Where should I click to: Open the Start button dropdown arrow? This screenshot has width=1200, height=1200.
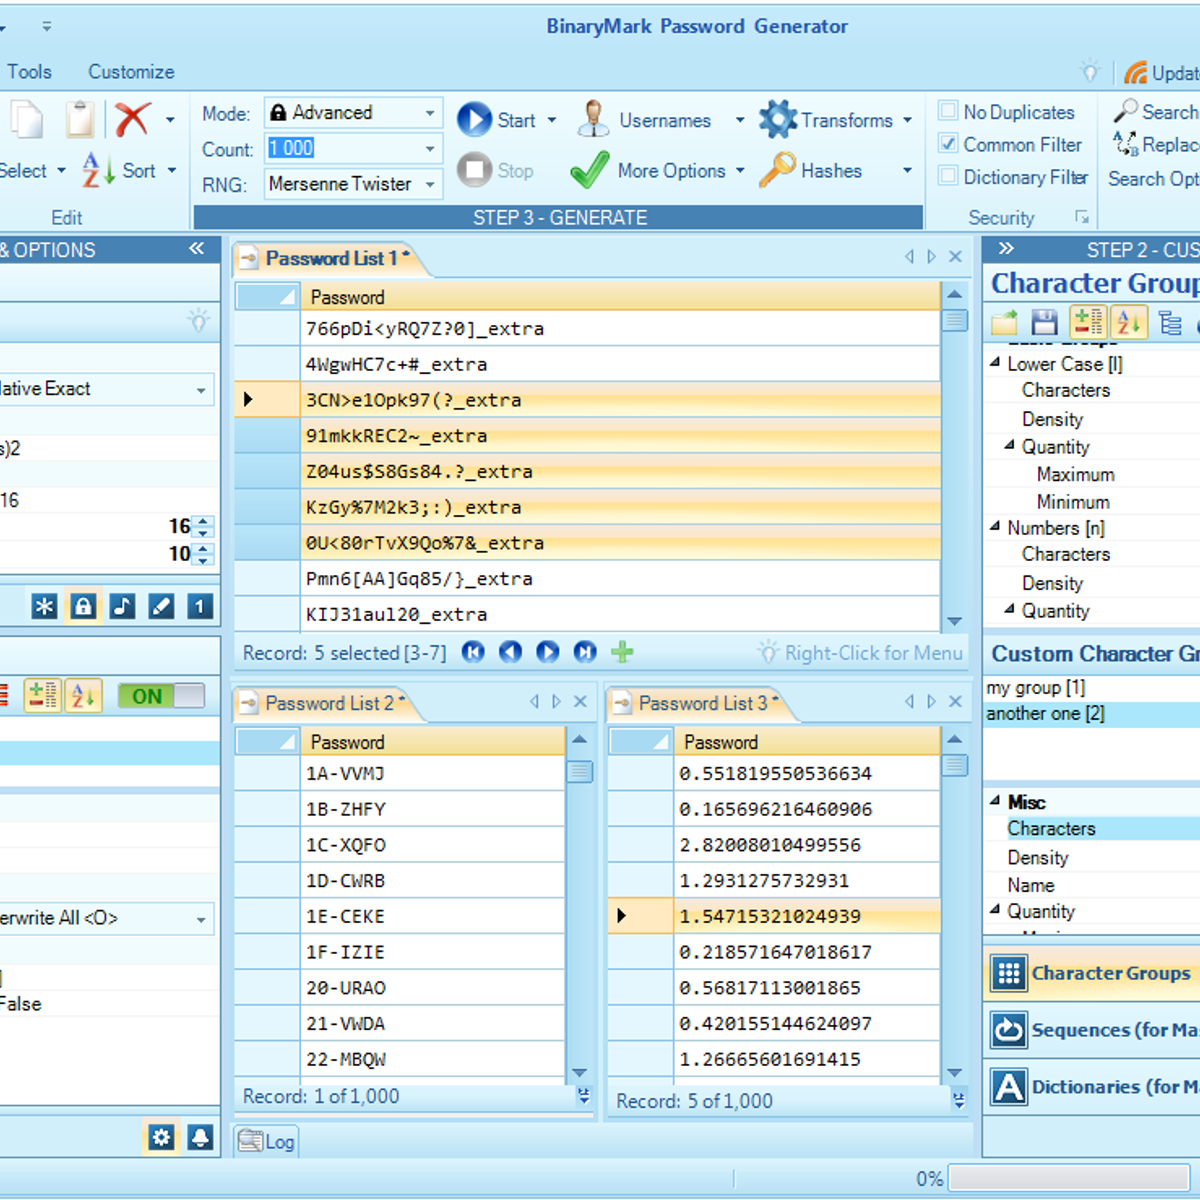[551, 120]
